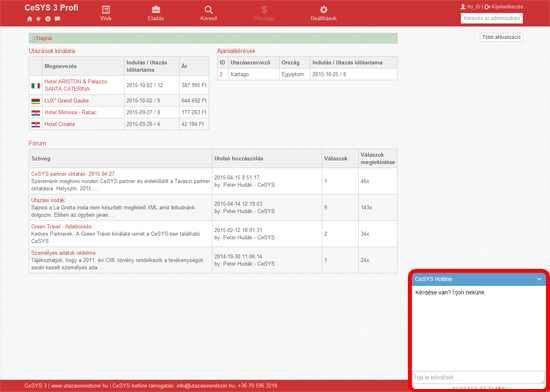
Task: Click the date 2015-10-25 / 8
Action: tap(329, 75)
